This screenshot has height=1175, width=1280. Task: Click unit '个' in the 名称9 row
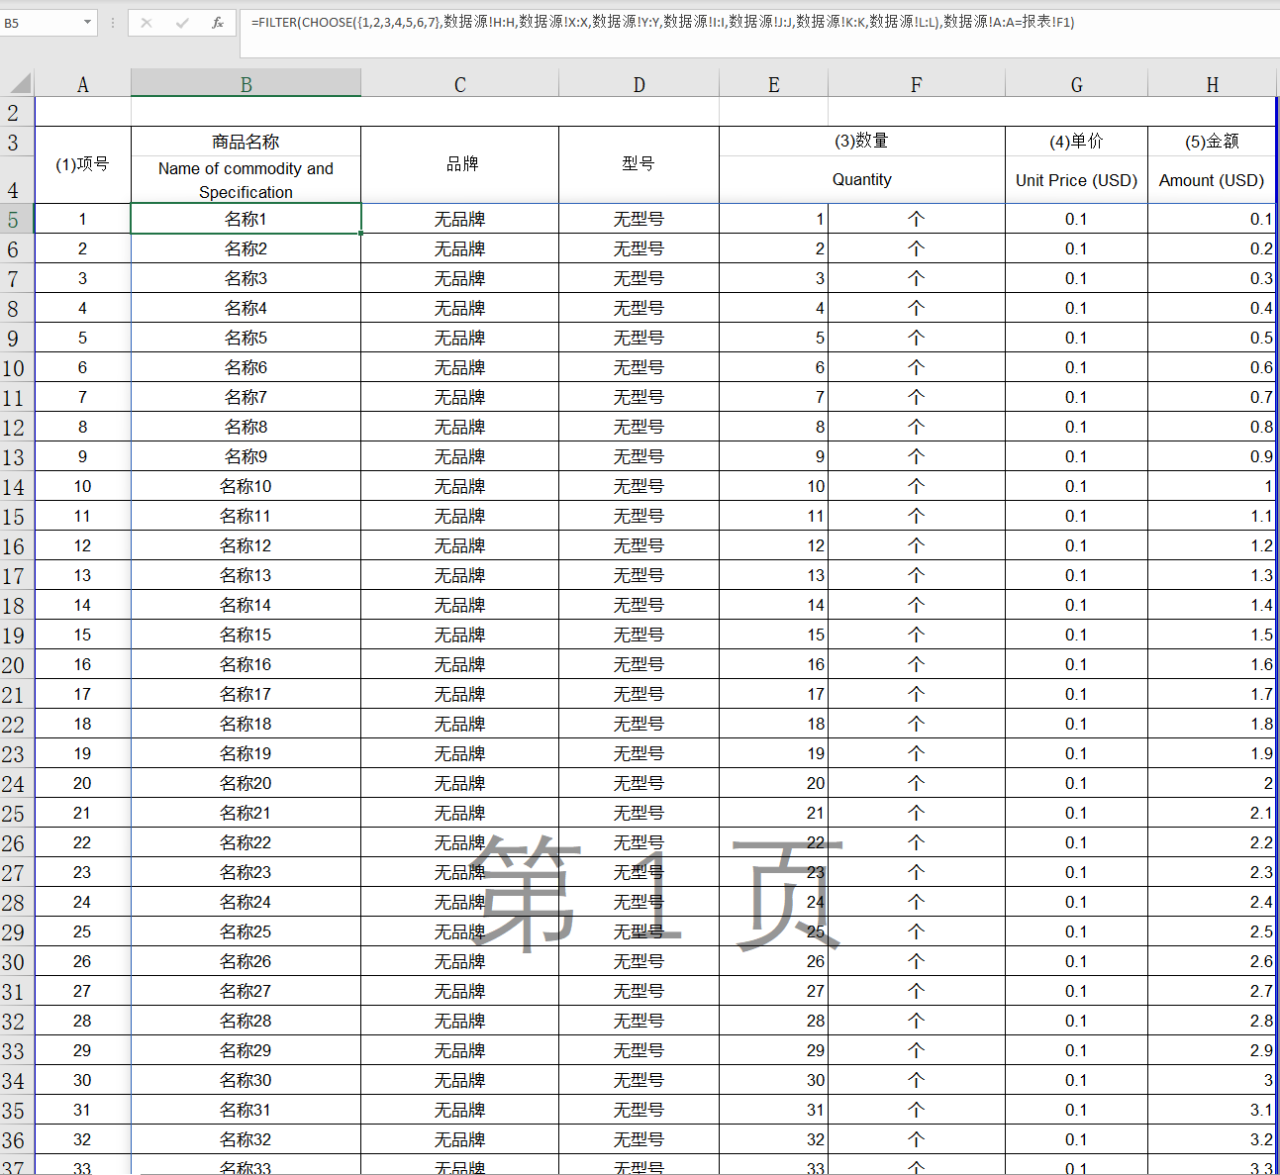pos(916,456)
